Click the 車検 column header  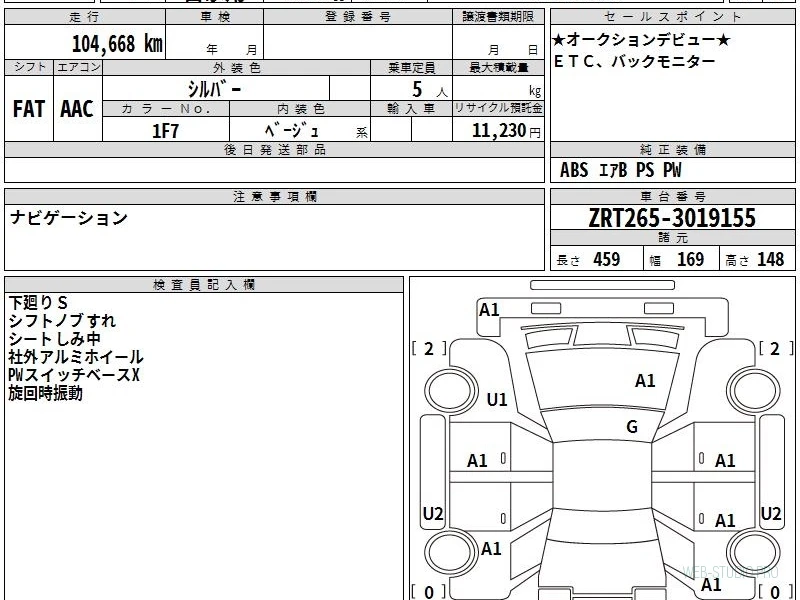(215, 17)
